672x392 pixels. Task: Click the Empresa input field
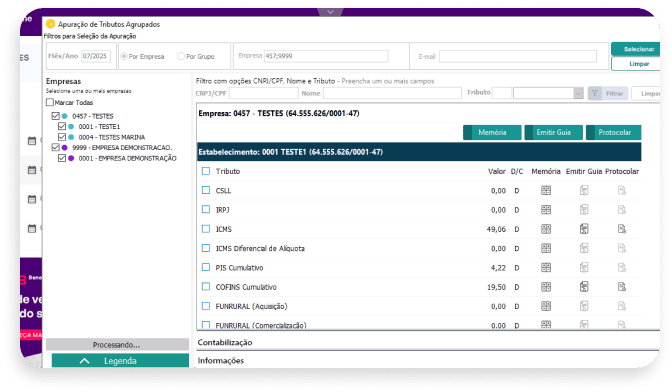[x=326, y=56]
